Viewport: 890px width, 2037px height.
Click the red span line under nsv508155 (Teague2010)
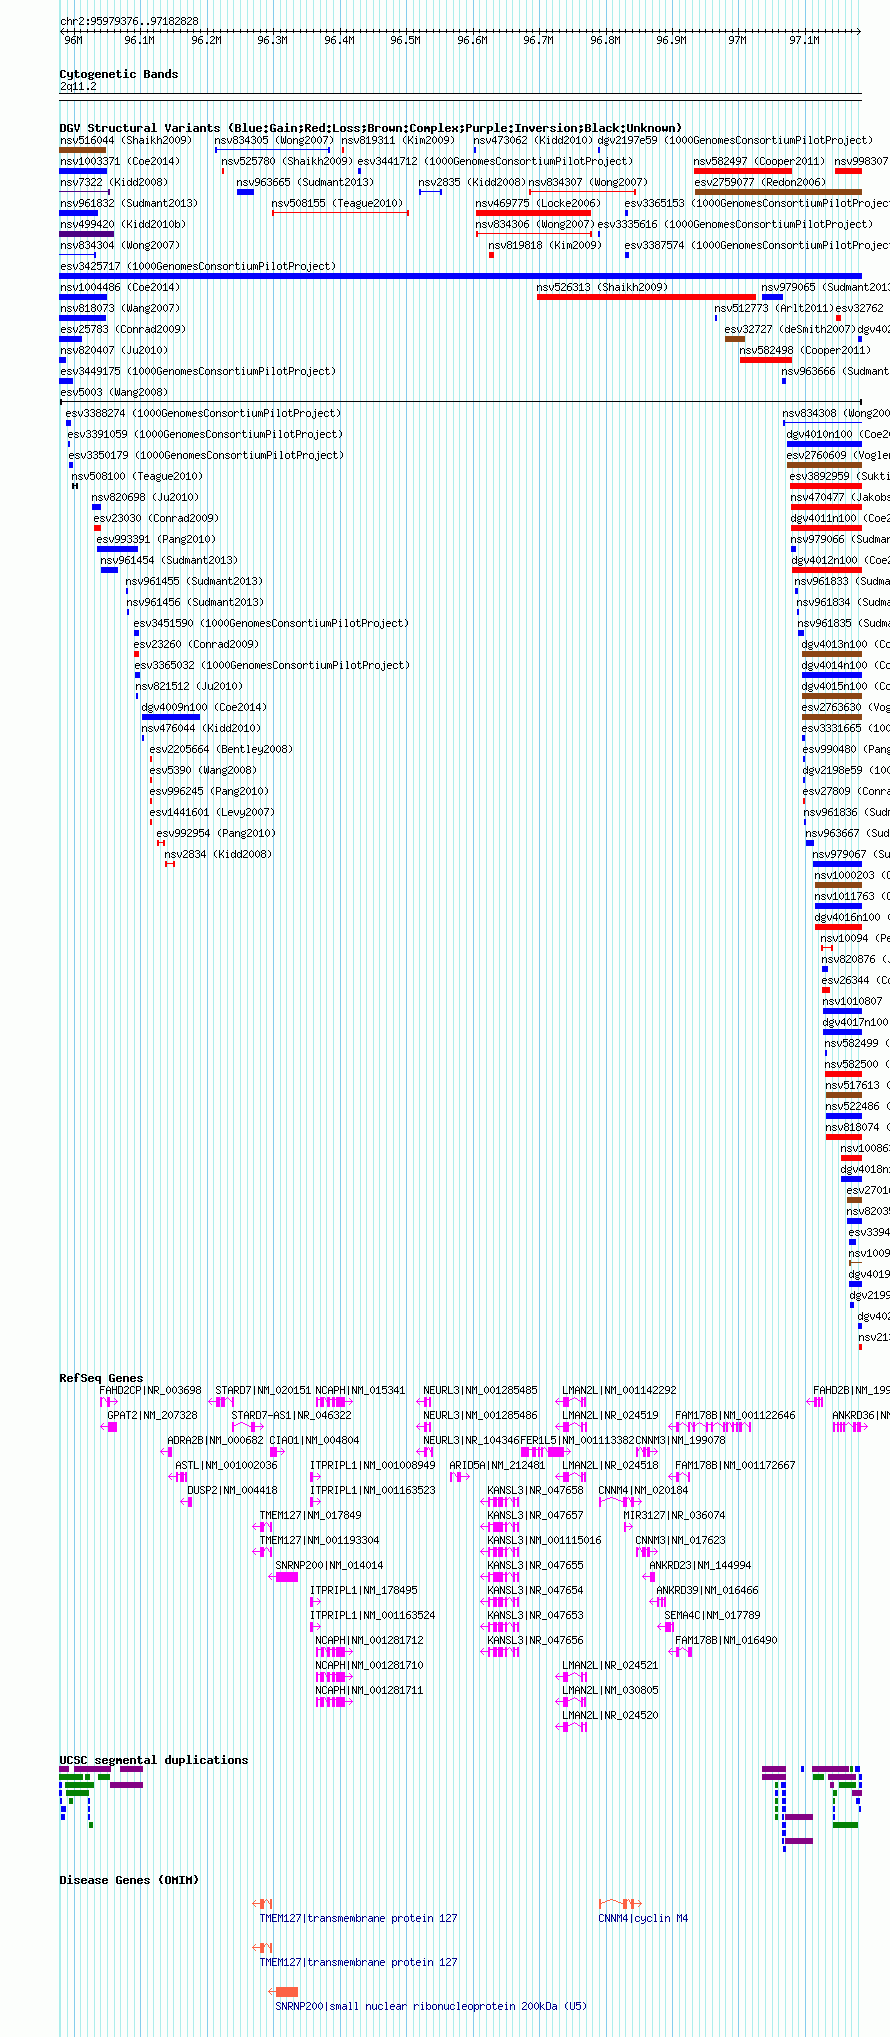340,213
